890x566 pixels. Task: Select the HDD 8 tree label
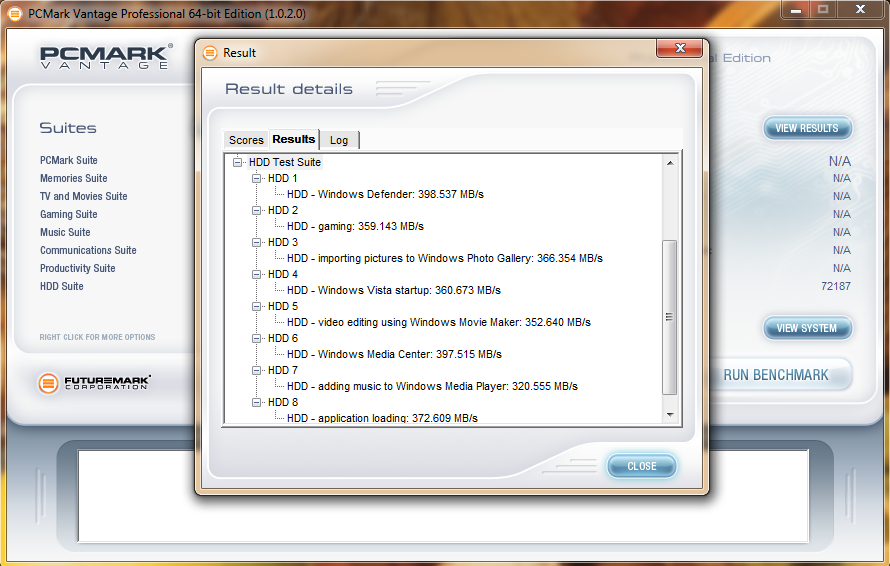tap(283, 402)
